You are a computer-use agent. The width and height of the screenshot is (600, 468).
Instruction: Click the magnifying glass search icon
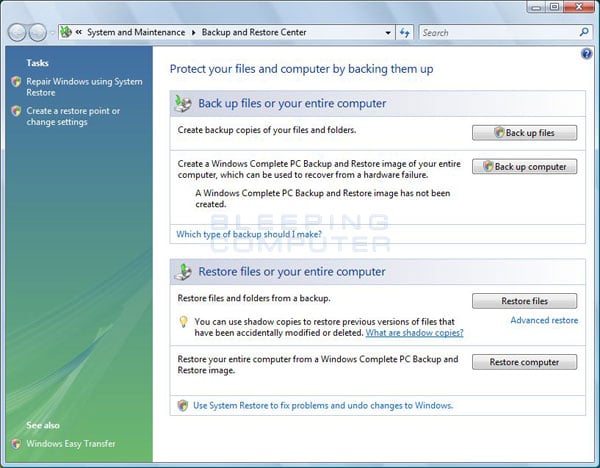(x=584, y=32)
